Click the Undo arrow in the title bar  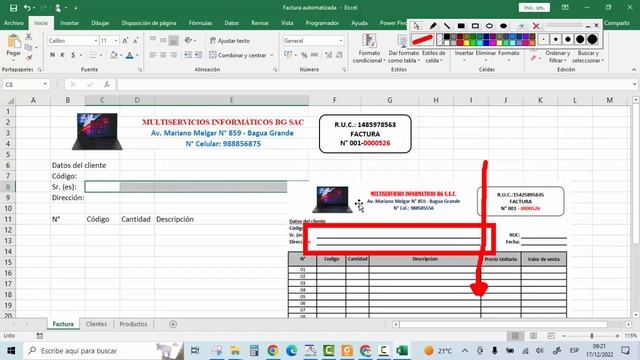click(x=27, y=8)
